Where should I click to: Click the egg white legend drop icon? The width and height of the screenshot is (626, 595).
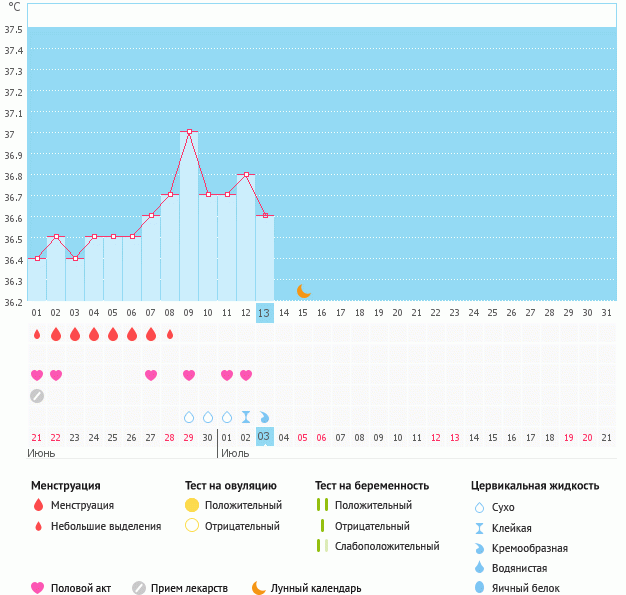tap(480, 588)
